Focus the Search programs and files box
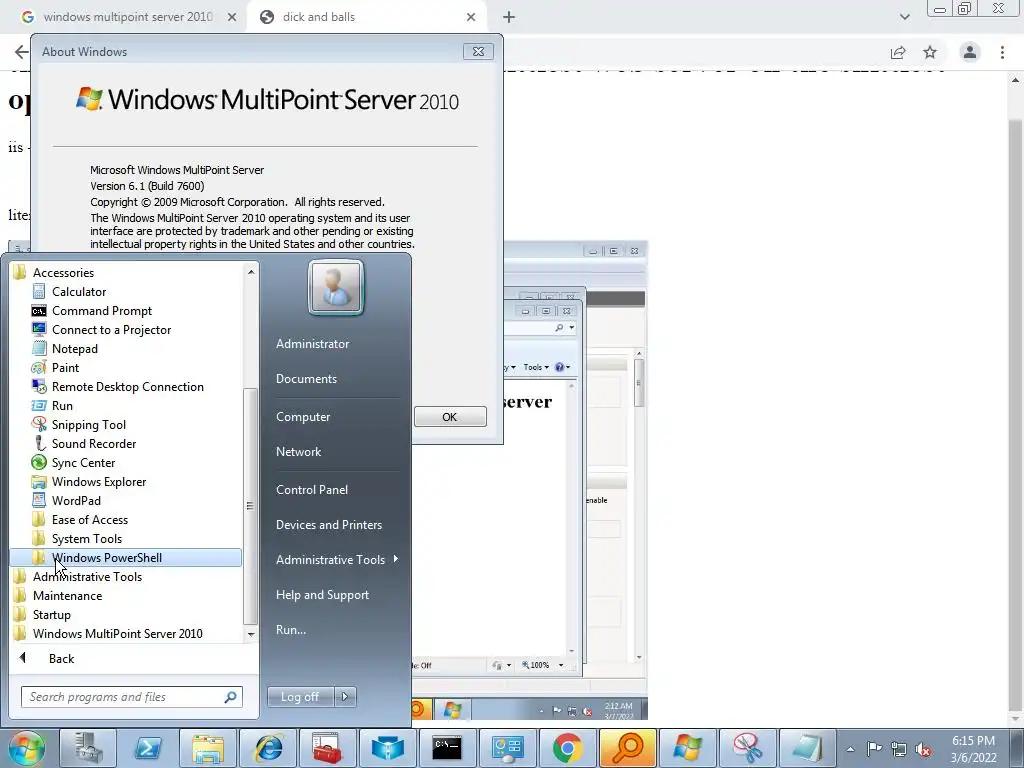The width and height of the screenshot is (1024, 768). point(132,697)
